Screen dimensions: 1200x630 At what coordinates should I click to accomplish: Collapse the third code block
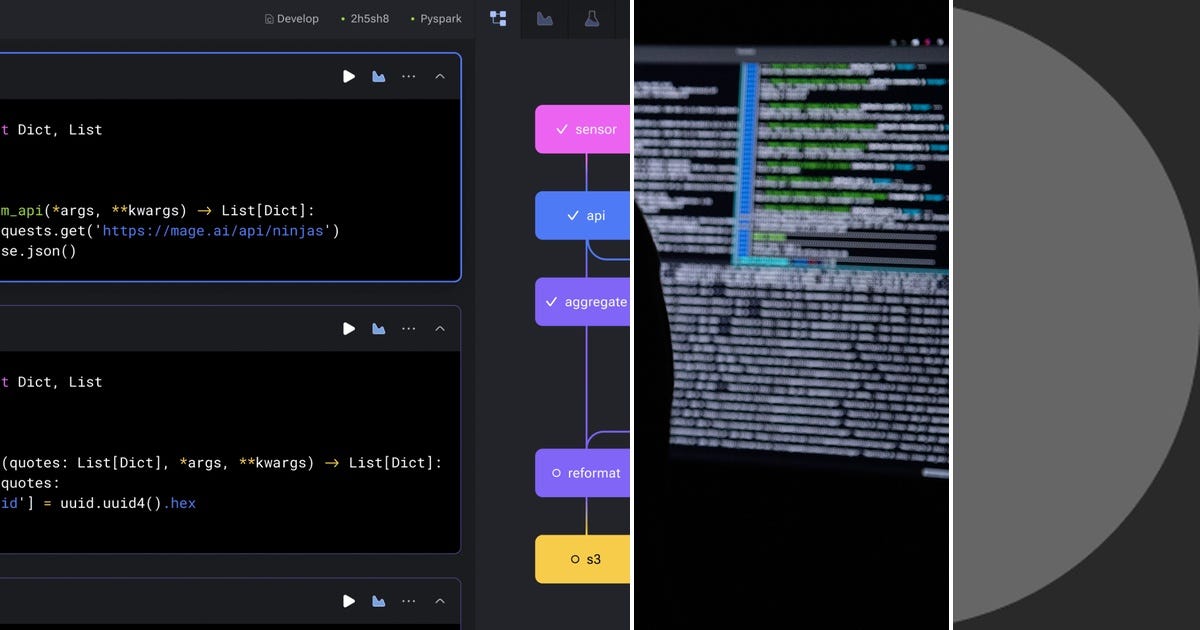(x=440, y=601)
